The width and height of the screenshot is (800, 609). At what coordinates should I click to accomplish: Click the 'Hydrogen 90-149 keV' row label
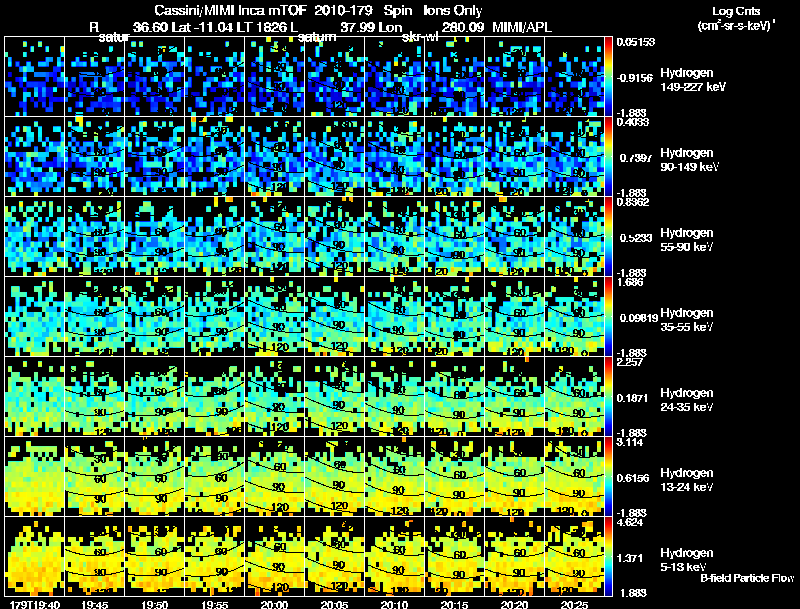(x=689, y=160)
